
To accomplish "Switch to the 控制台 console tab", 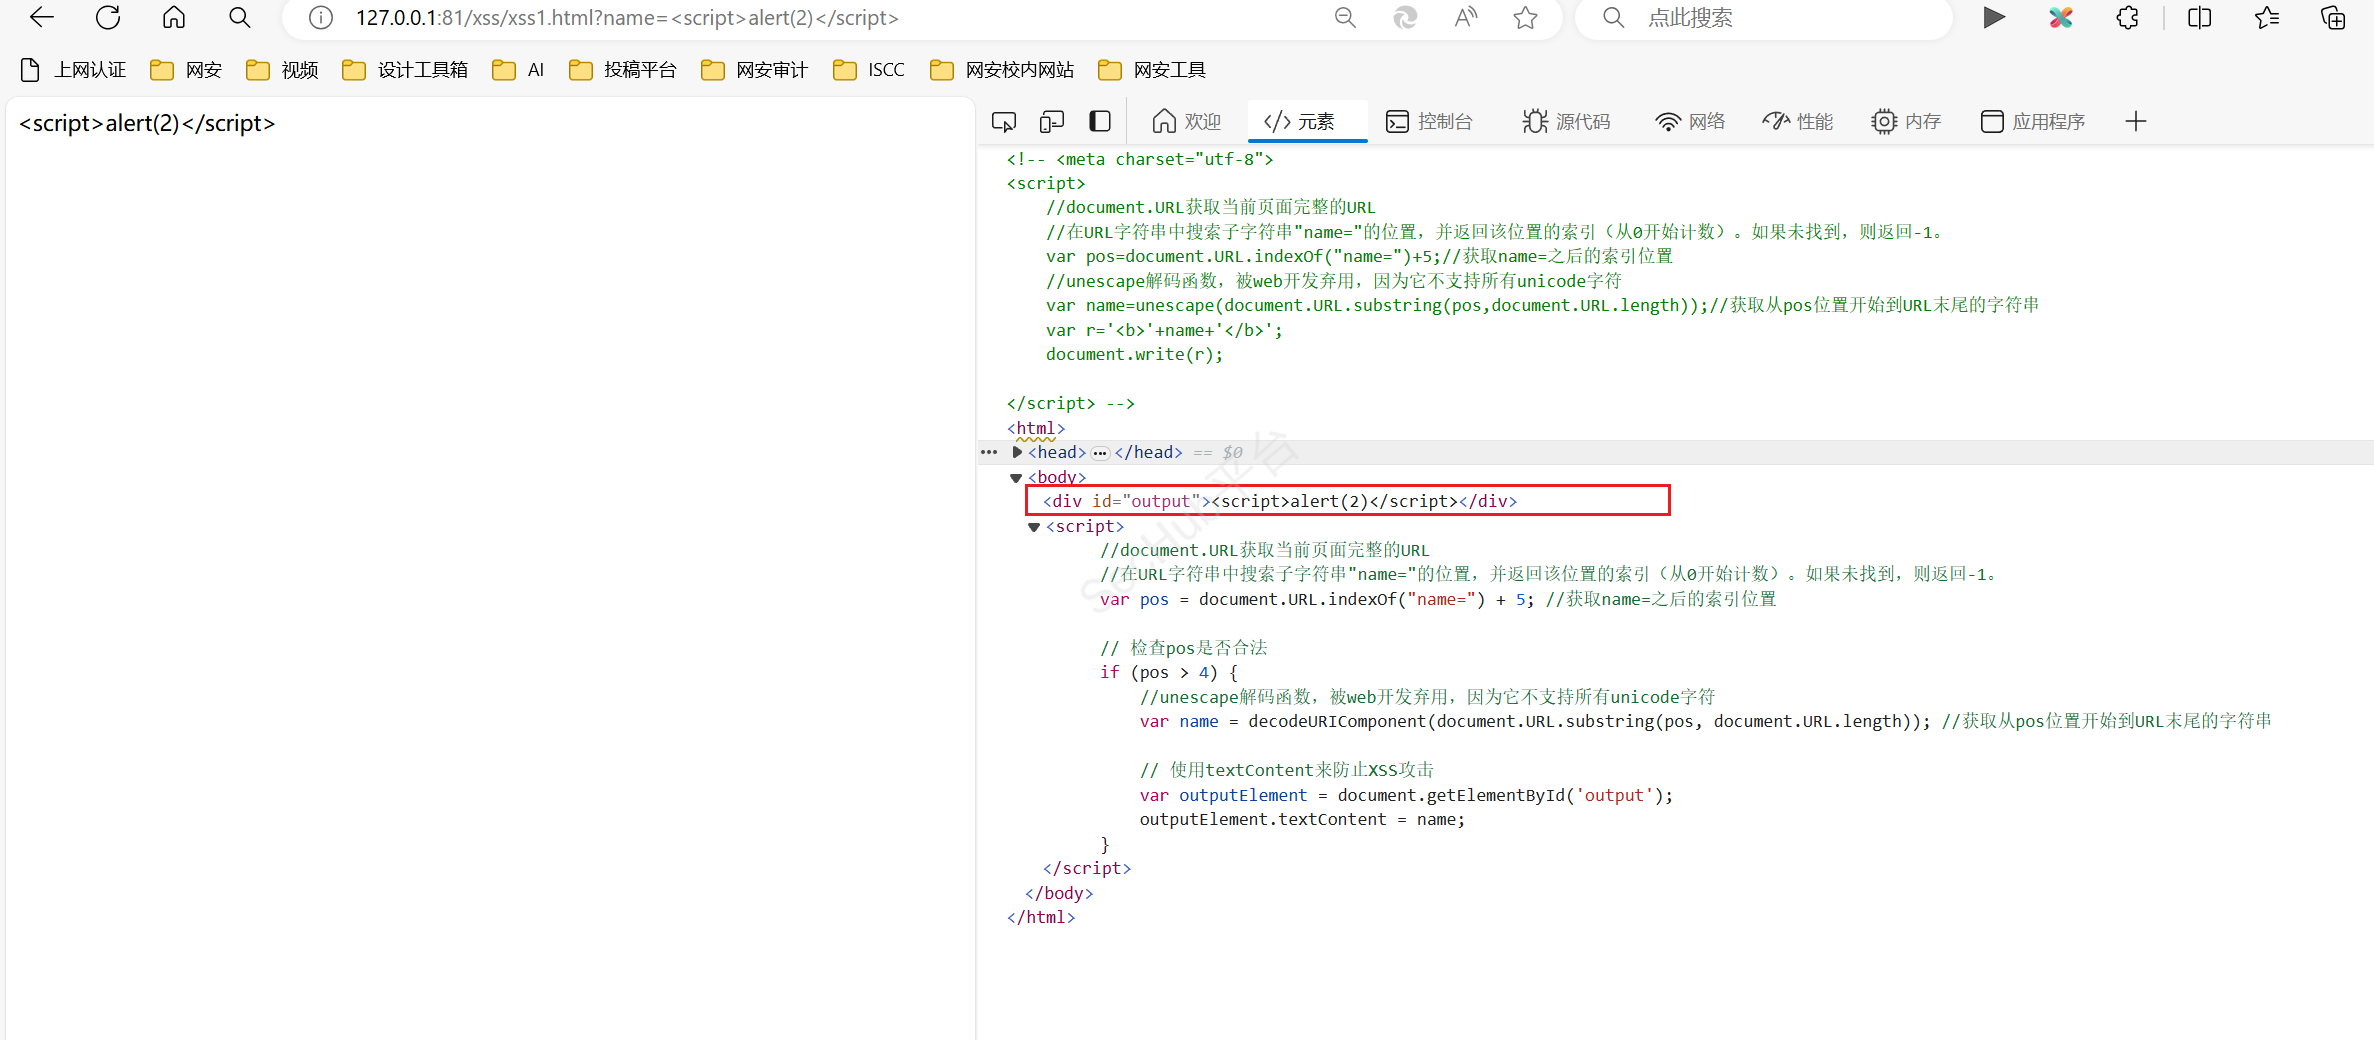I will (1429, 122).
